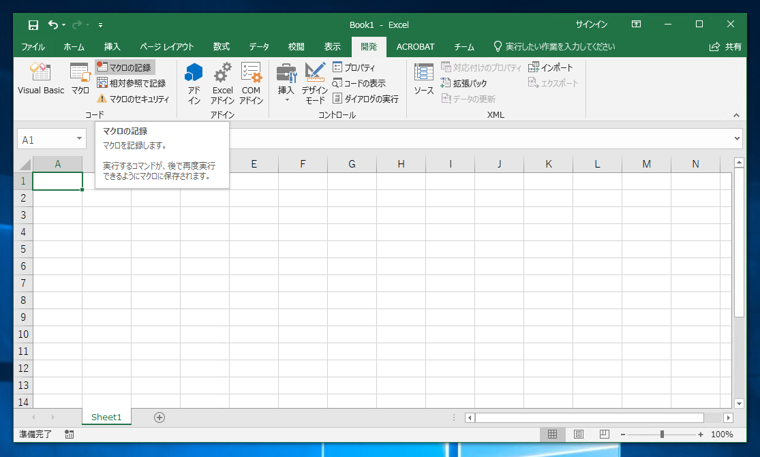Image resolution: width=760 pixels, height=457 pixels.
Task: Open Excel アドイン manager
Action: pos(222,83)
